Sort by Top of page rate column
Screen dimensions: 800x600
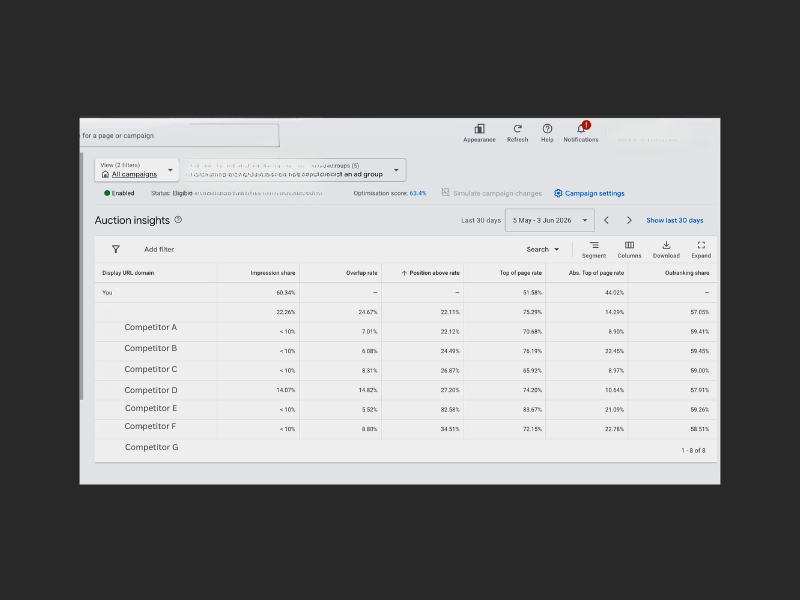click(520, 273)
